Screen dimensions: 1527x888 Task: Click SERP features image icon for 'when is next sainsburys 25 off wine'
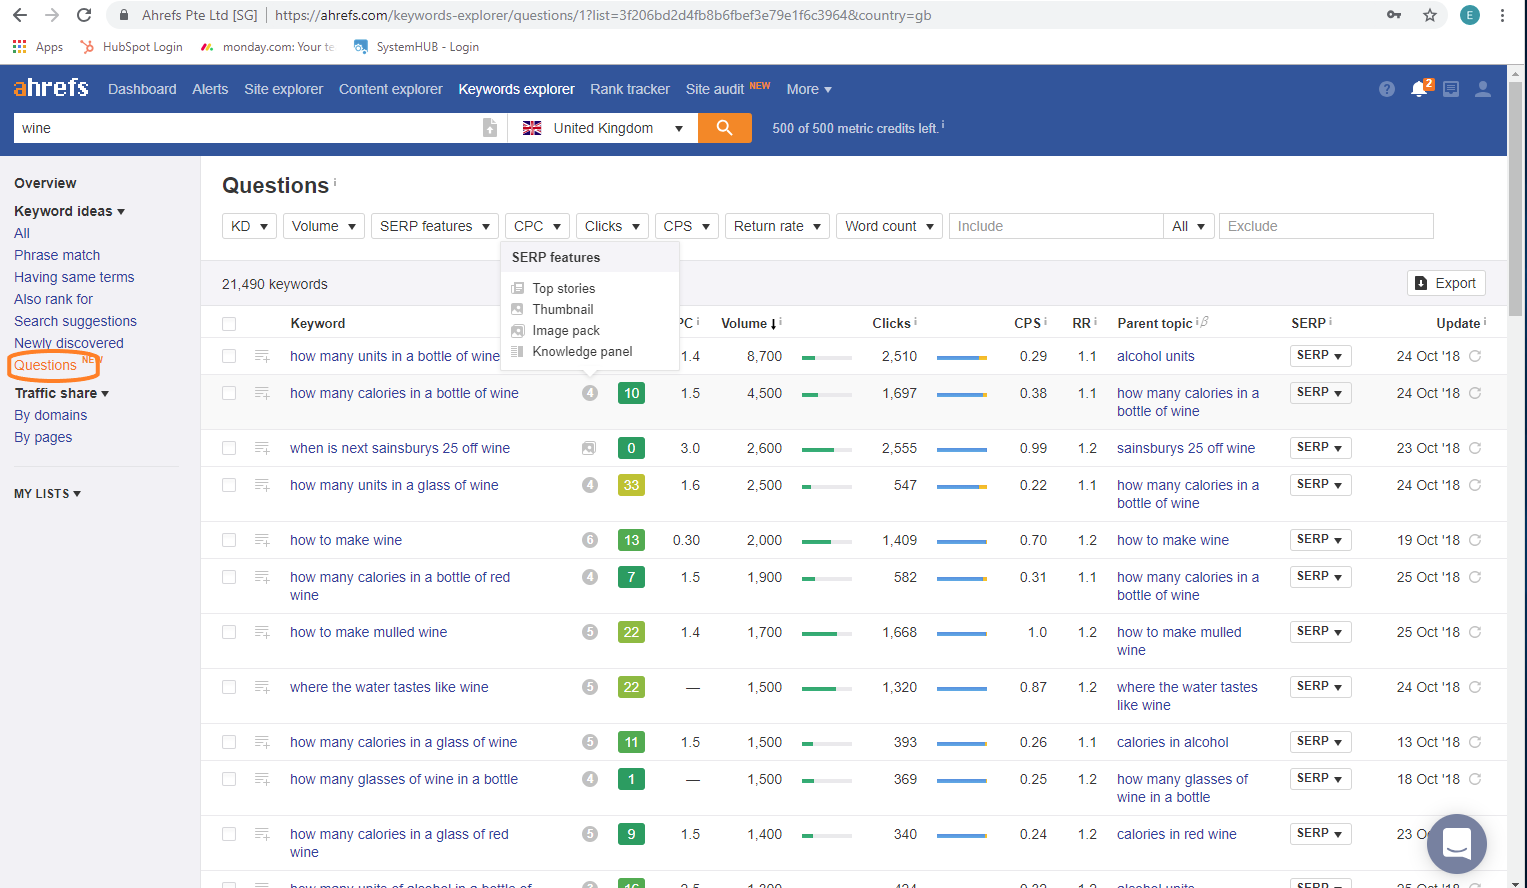pos(589,448)
